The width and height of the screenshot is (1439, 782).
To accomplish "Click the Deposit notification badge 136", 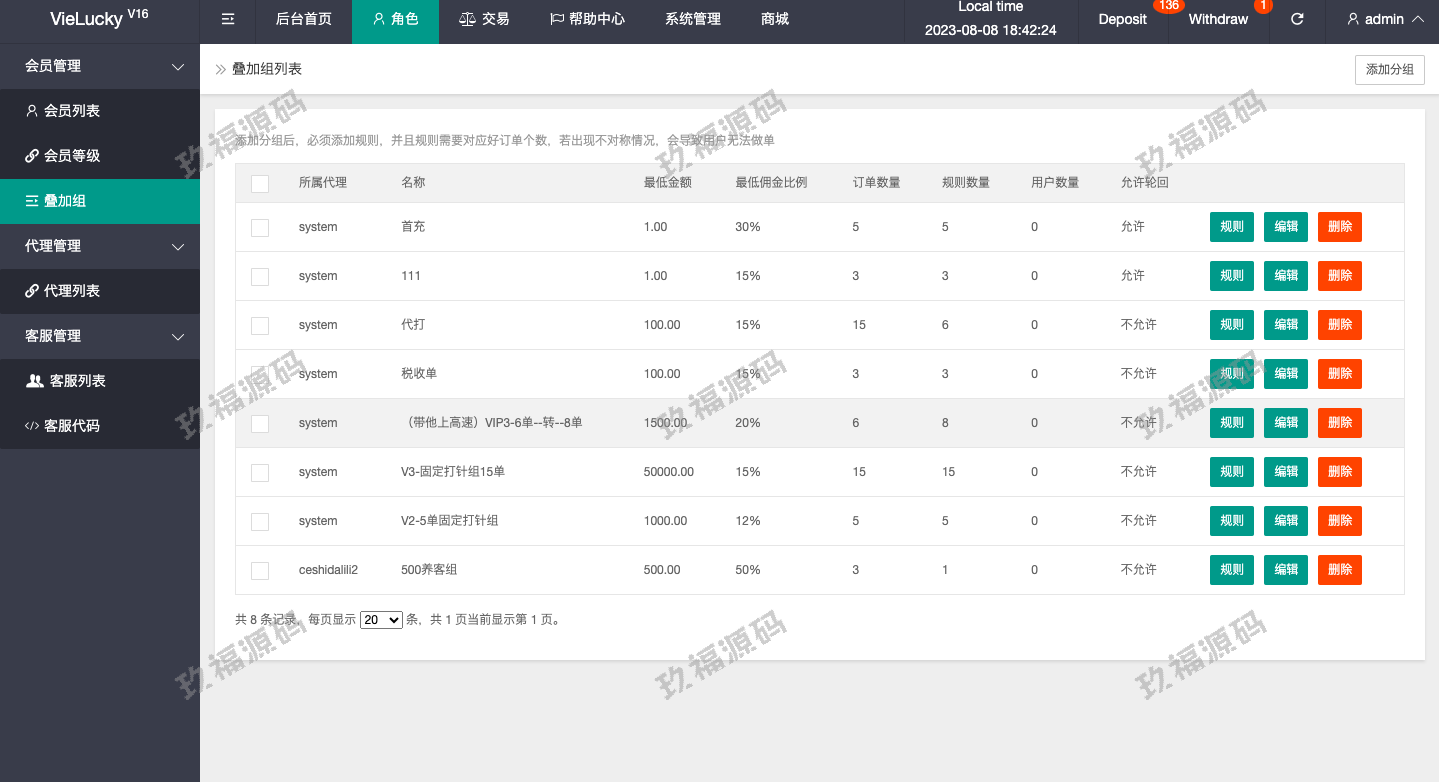I will pyautogui.click(x=1167, y=5).
